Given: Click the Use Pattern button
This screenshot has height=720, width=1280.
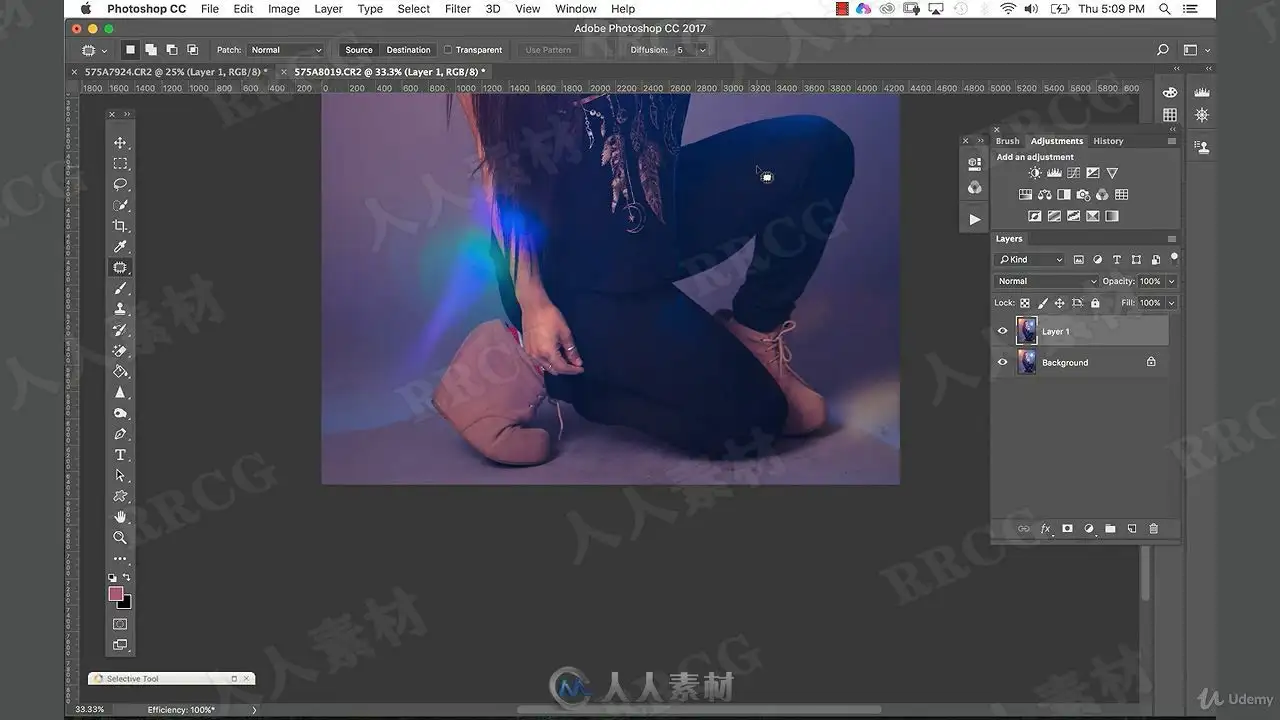Looking at the screenshot, I should coord(547,50).
